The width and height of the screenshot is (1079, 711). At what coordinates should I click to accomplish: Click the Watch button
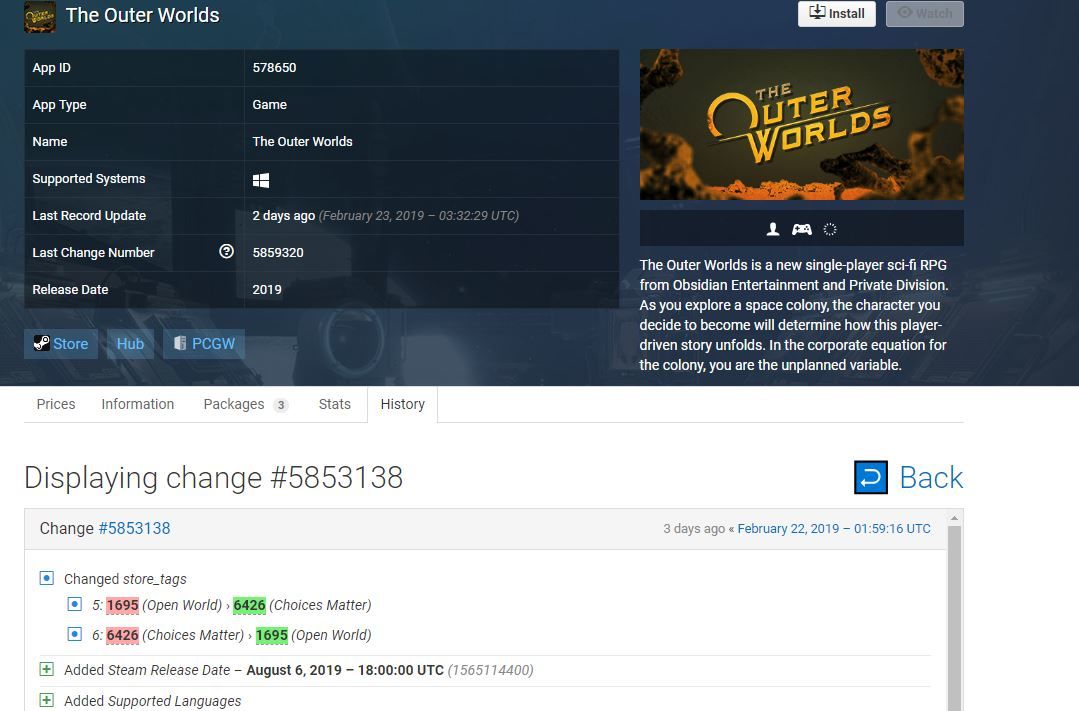tap(924, 14)
